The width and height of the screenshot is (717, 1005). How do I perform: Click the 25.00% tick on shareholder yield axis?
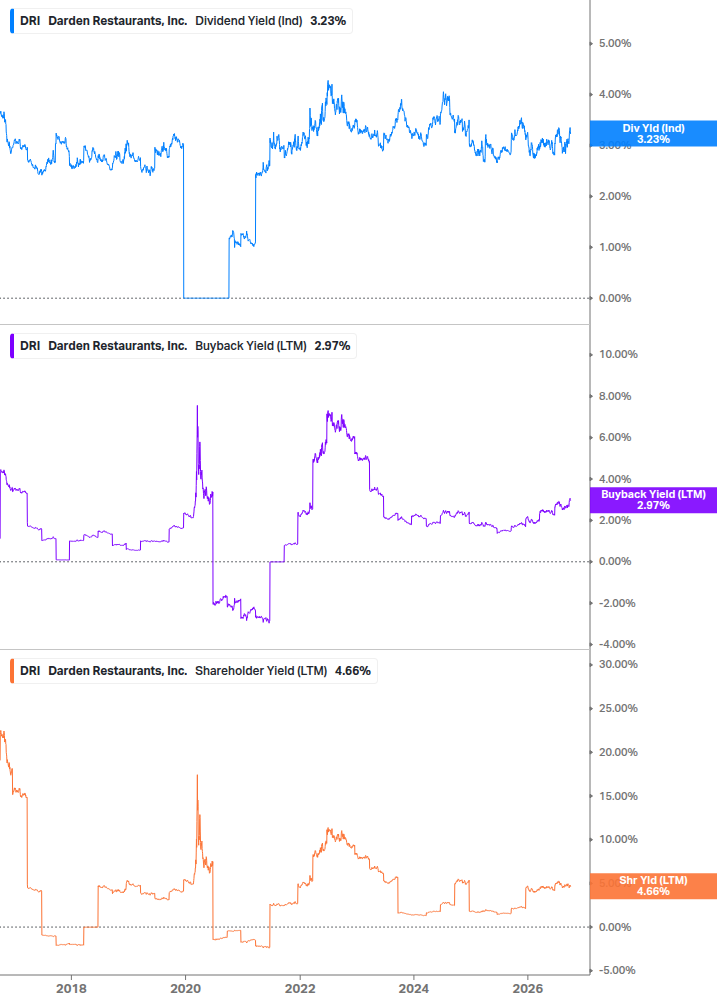pyautogui.click(x=618, y=708)
